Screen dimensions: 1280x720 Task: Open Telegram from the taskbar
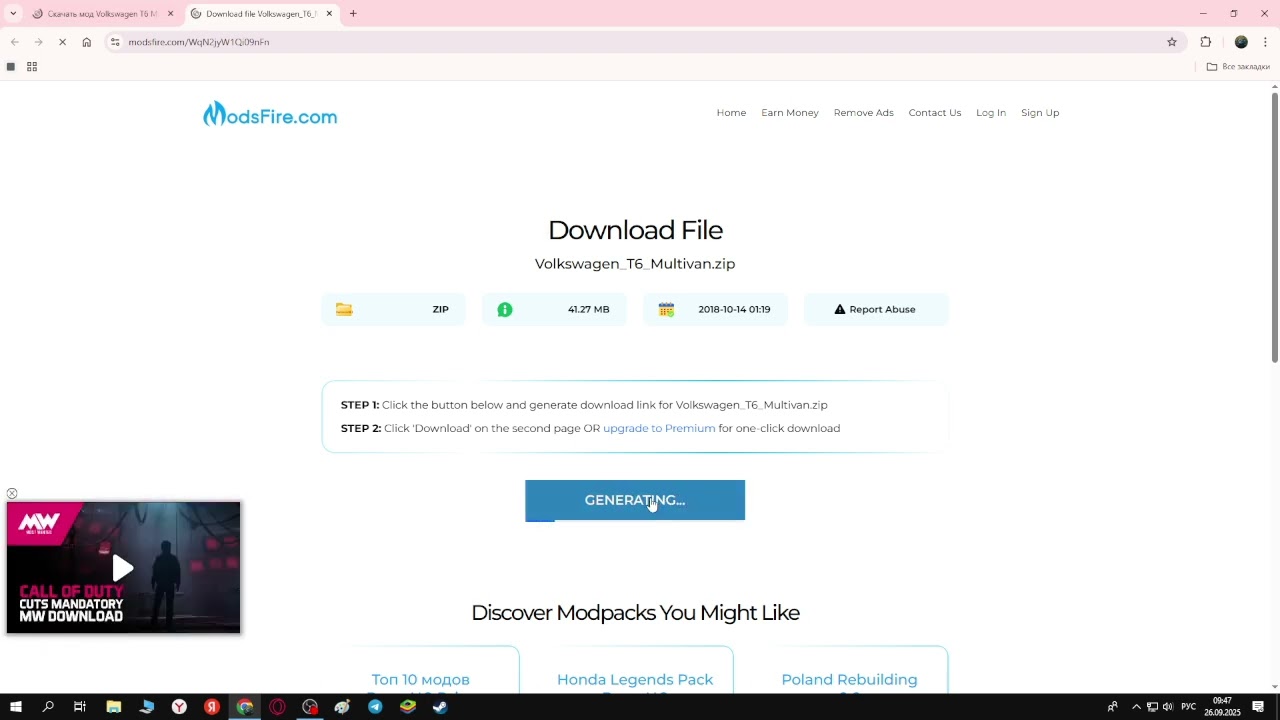(375, 707)
